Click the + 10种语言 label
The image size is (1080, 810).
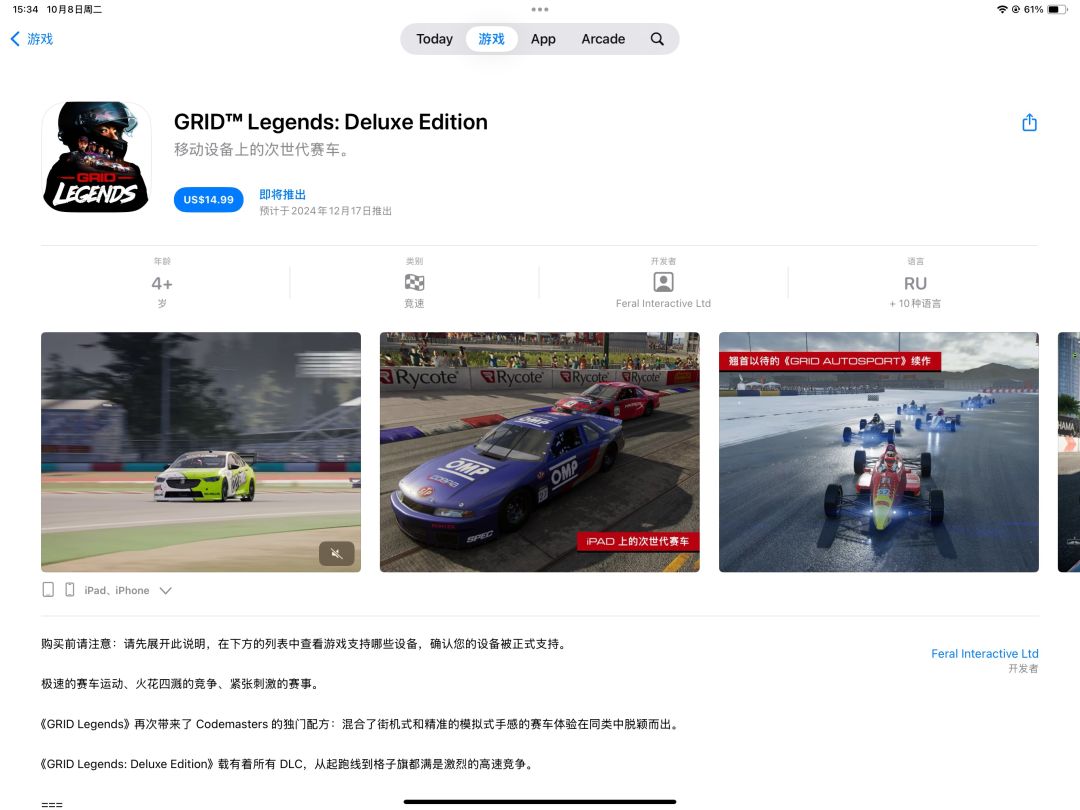pyautogui.click(x=915, y=303)
